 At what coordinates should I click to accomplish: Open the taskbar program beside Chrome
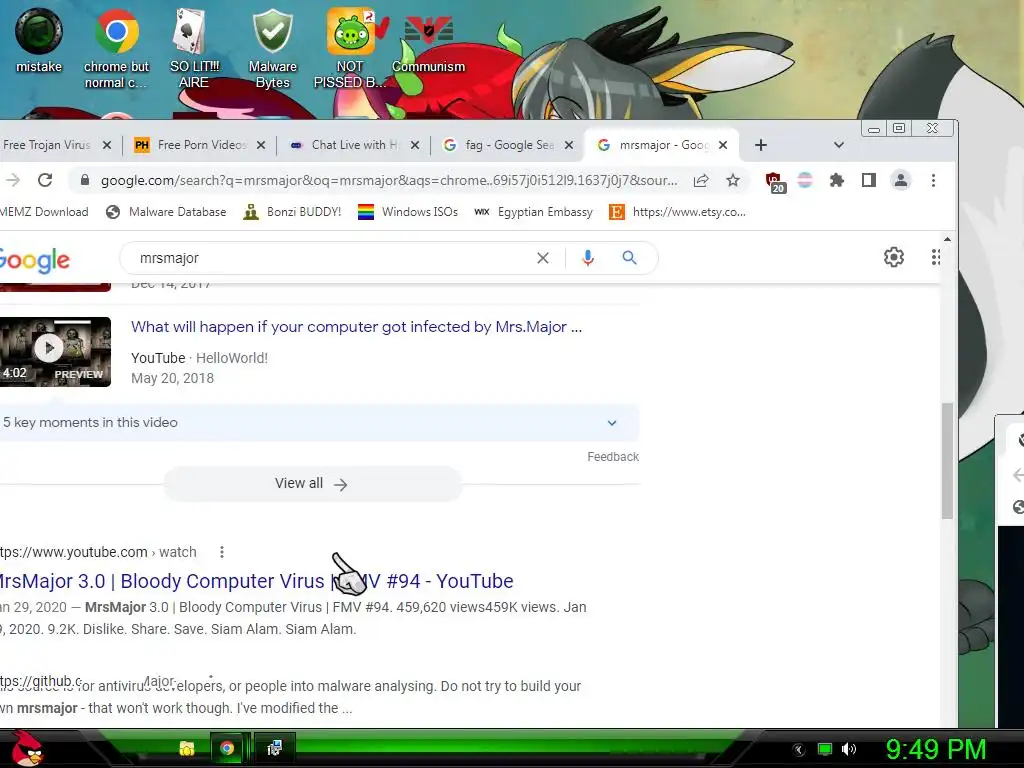point(275,748)
